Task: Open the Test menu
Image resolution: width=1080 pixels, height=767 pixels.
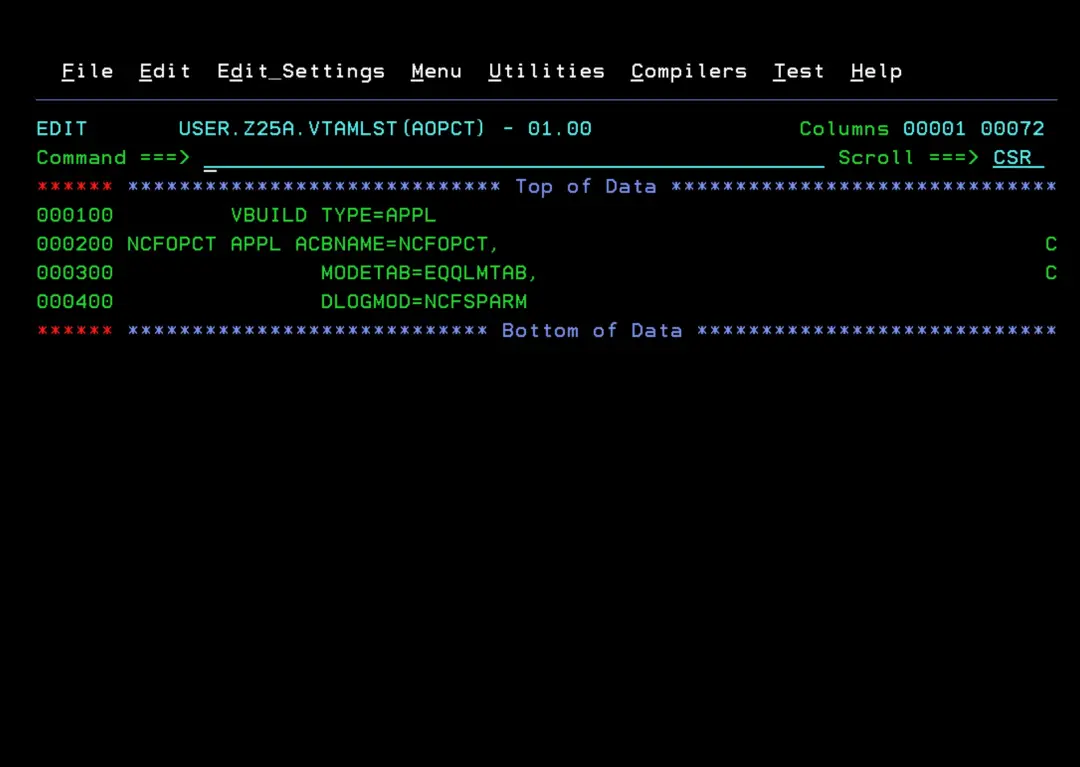Action: (x=798, y=72)
